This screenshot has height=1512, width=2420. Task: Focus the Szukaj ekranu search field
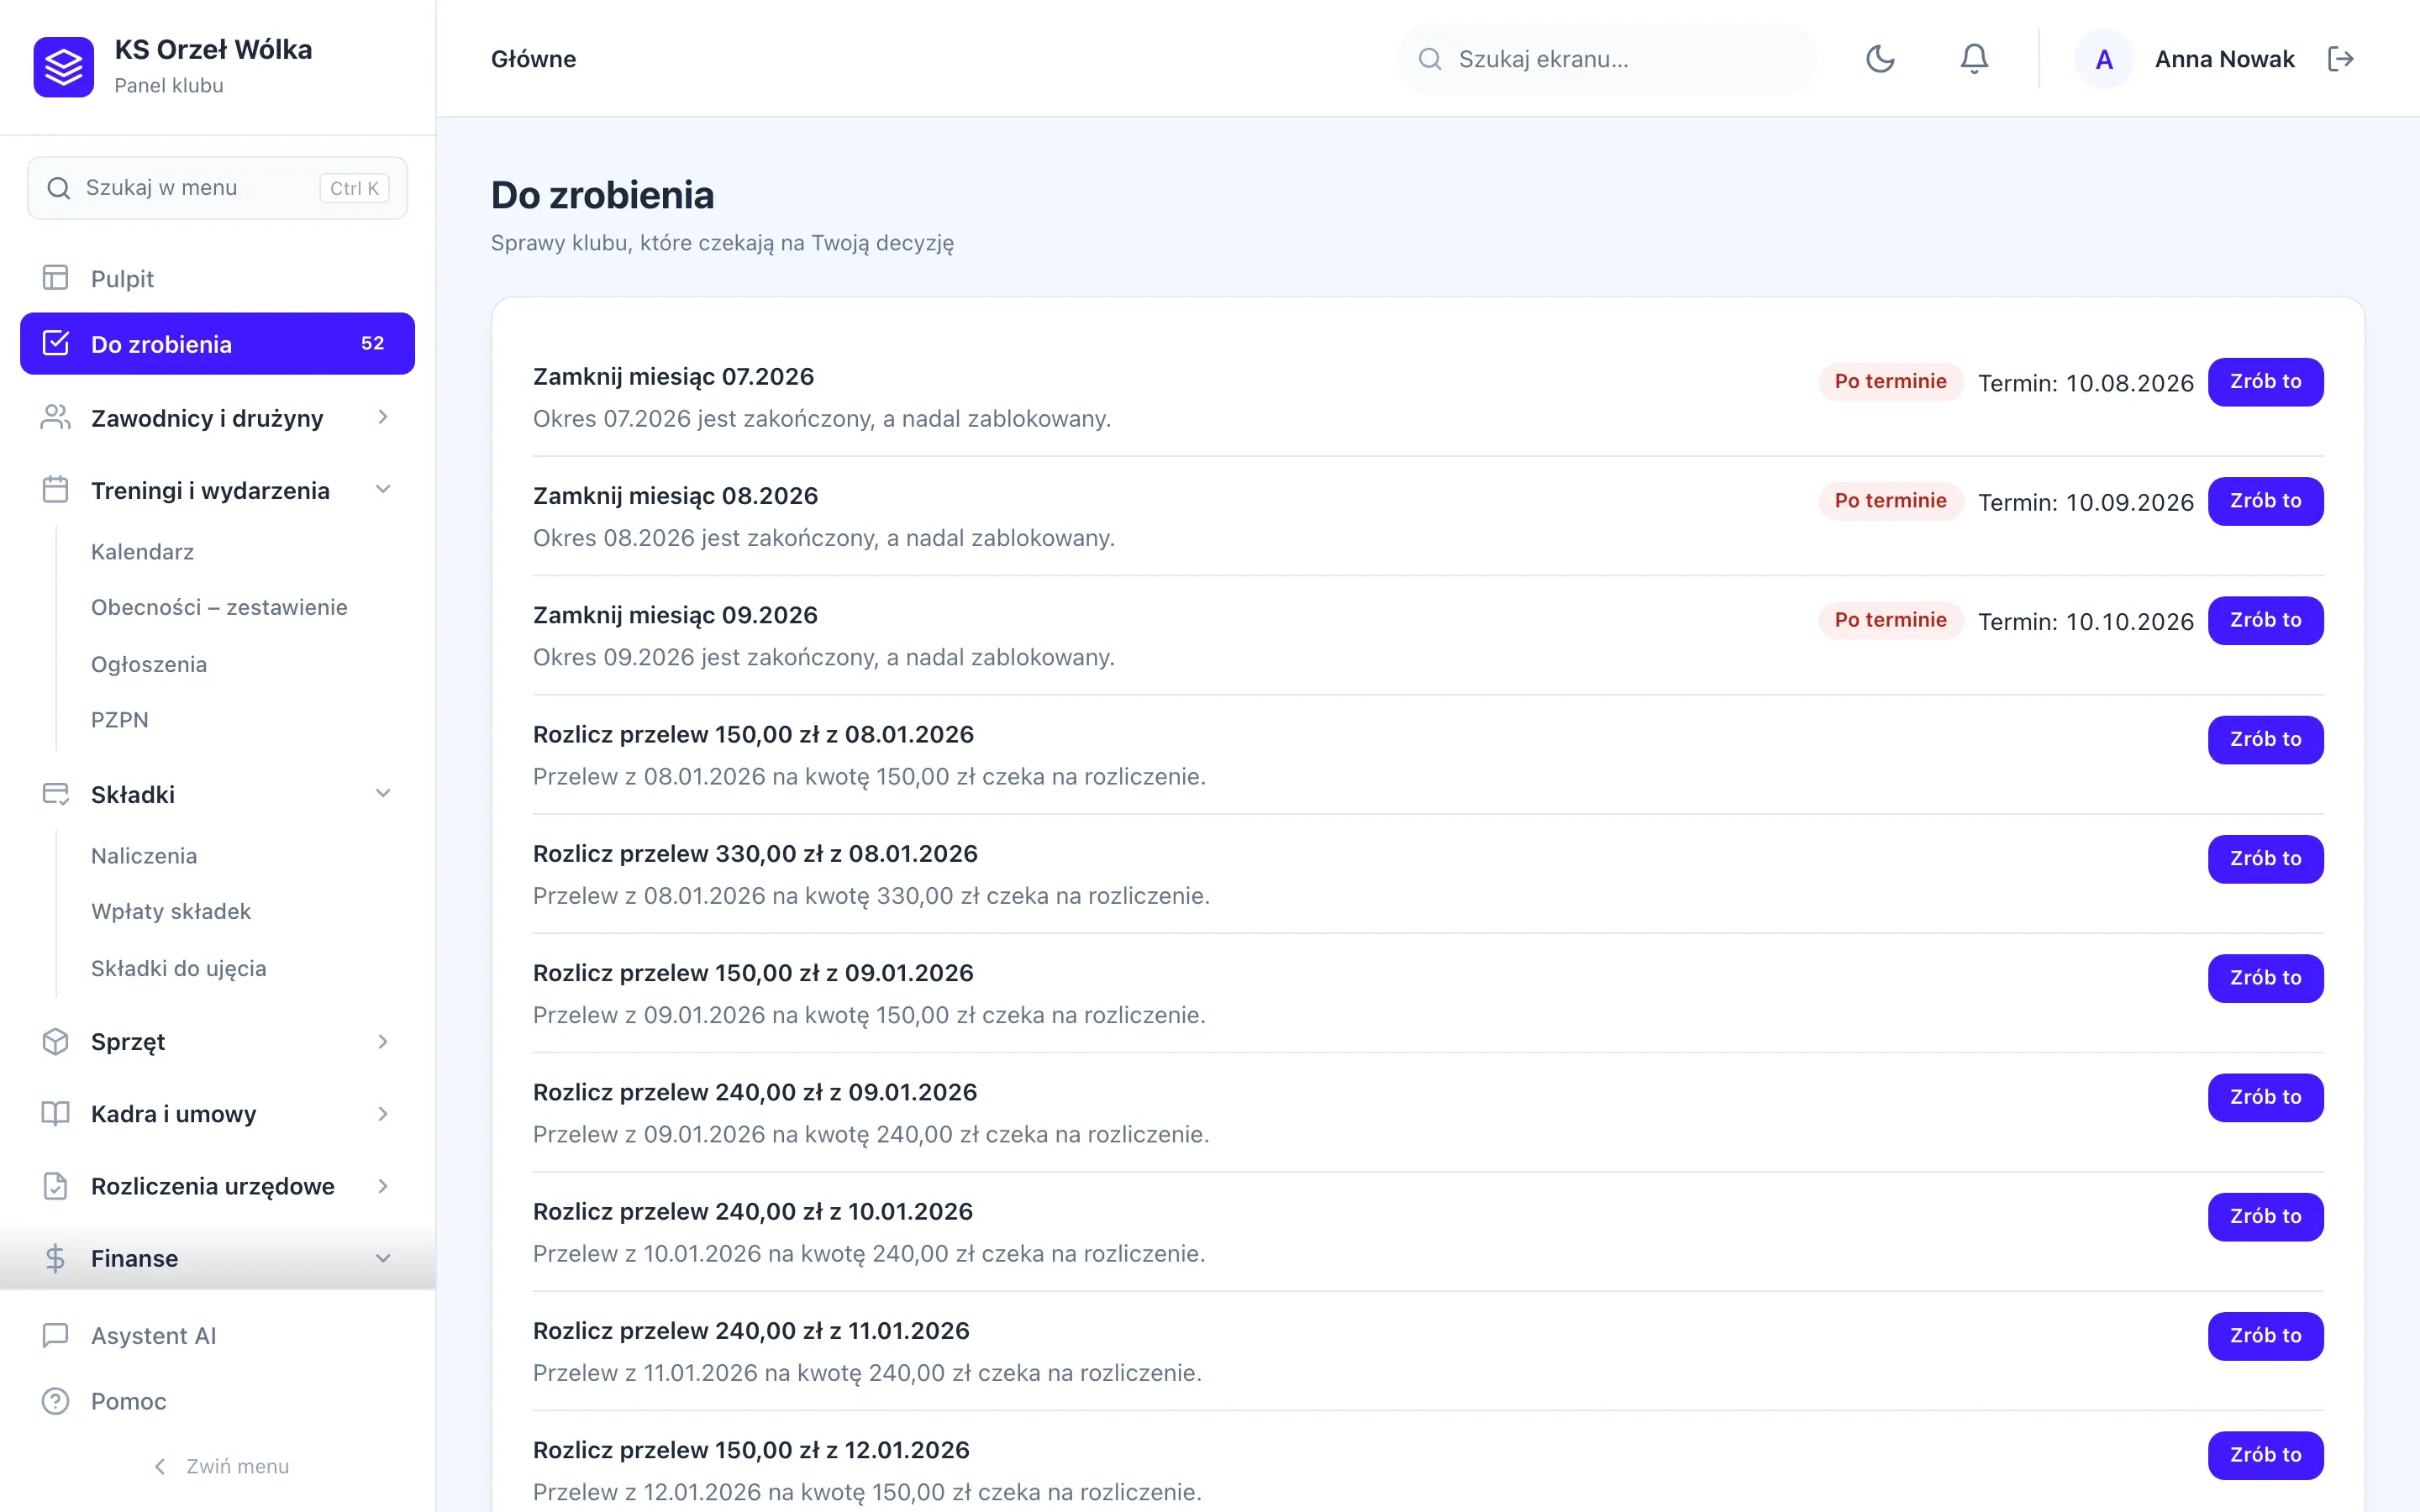(1606, 59)
